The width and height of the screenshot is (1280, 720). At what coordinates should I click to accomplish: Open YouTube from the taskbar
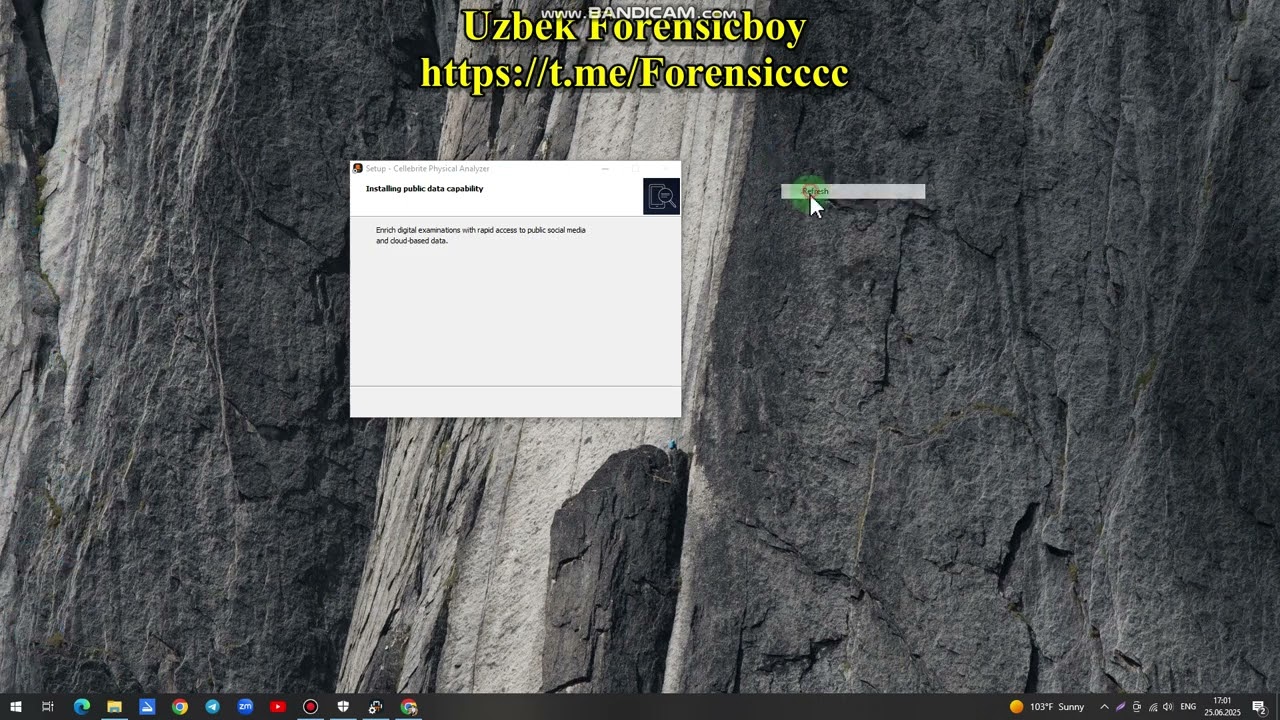click(x=278, y=707)
